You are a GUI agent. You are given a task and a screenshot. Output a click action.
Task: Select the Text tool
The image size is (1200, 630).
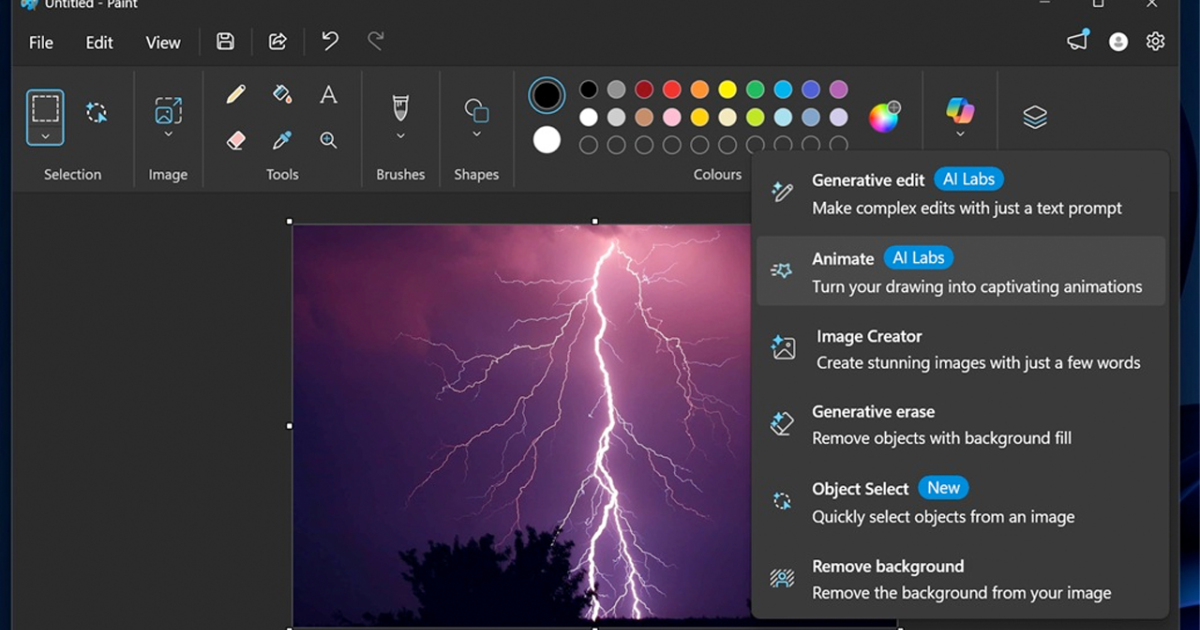(x=328, y=95)
